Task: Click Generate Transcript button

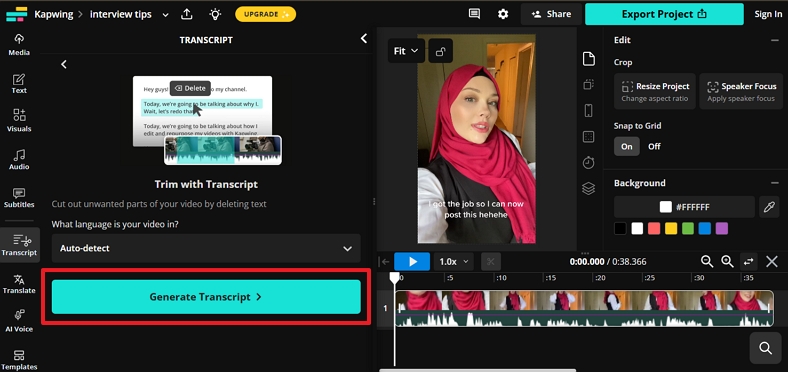Action: coord(206,297)
